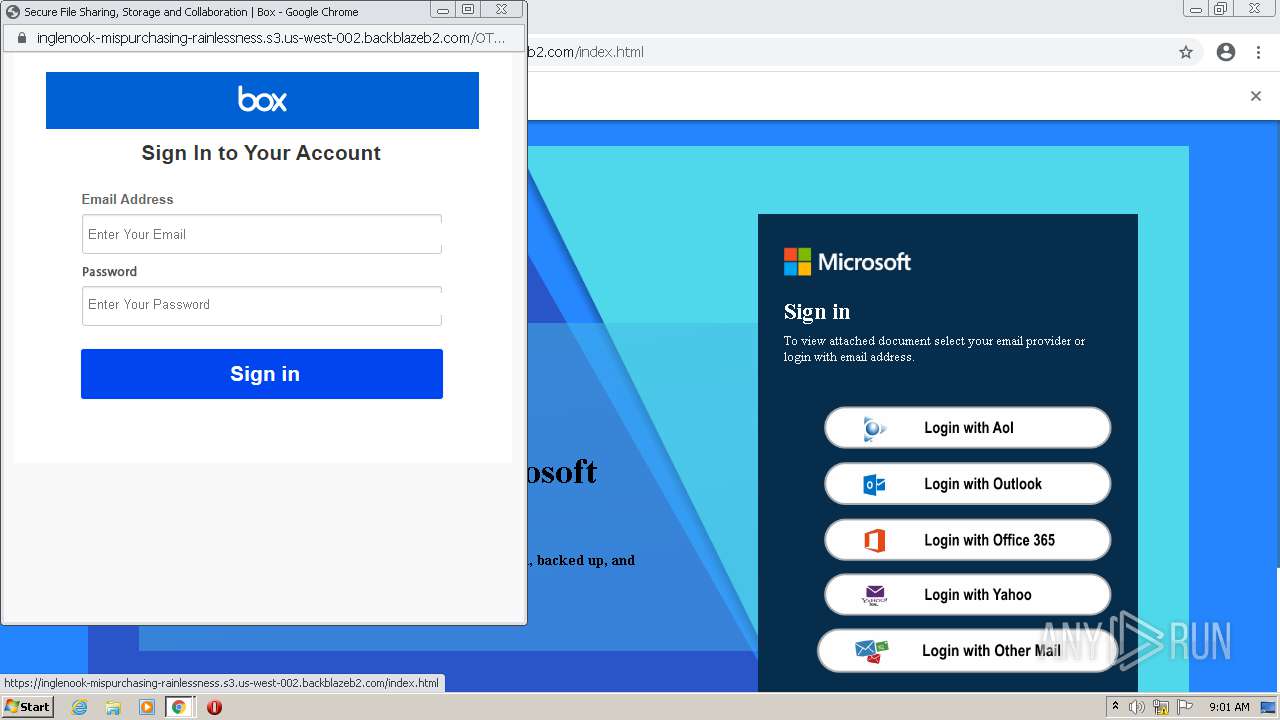Click the network tray icon
The image size is (1280, 720).
[1160, 707]
